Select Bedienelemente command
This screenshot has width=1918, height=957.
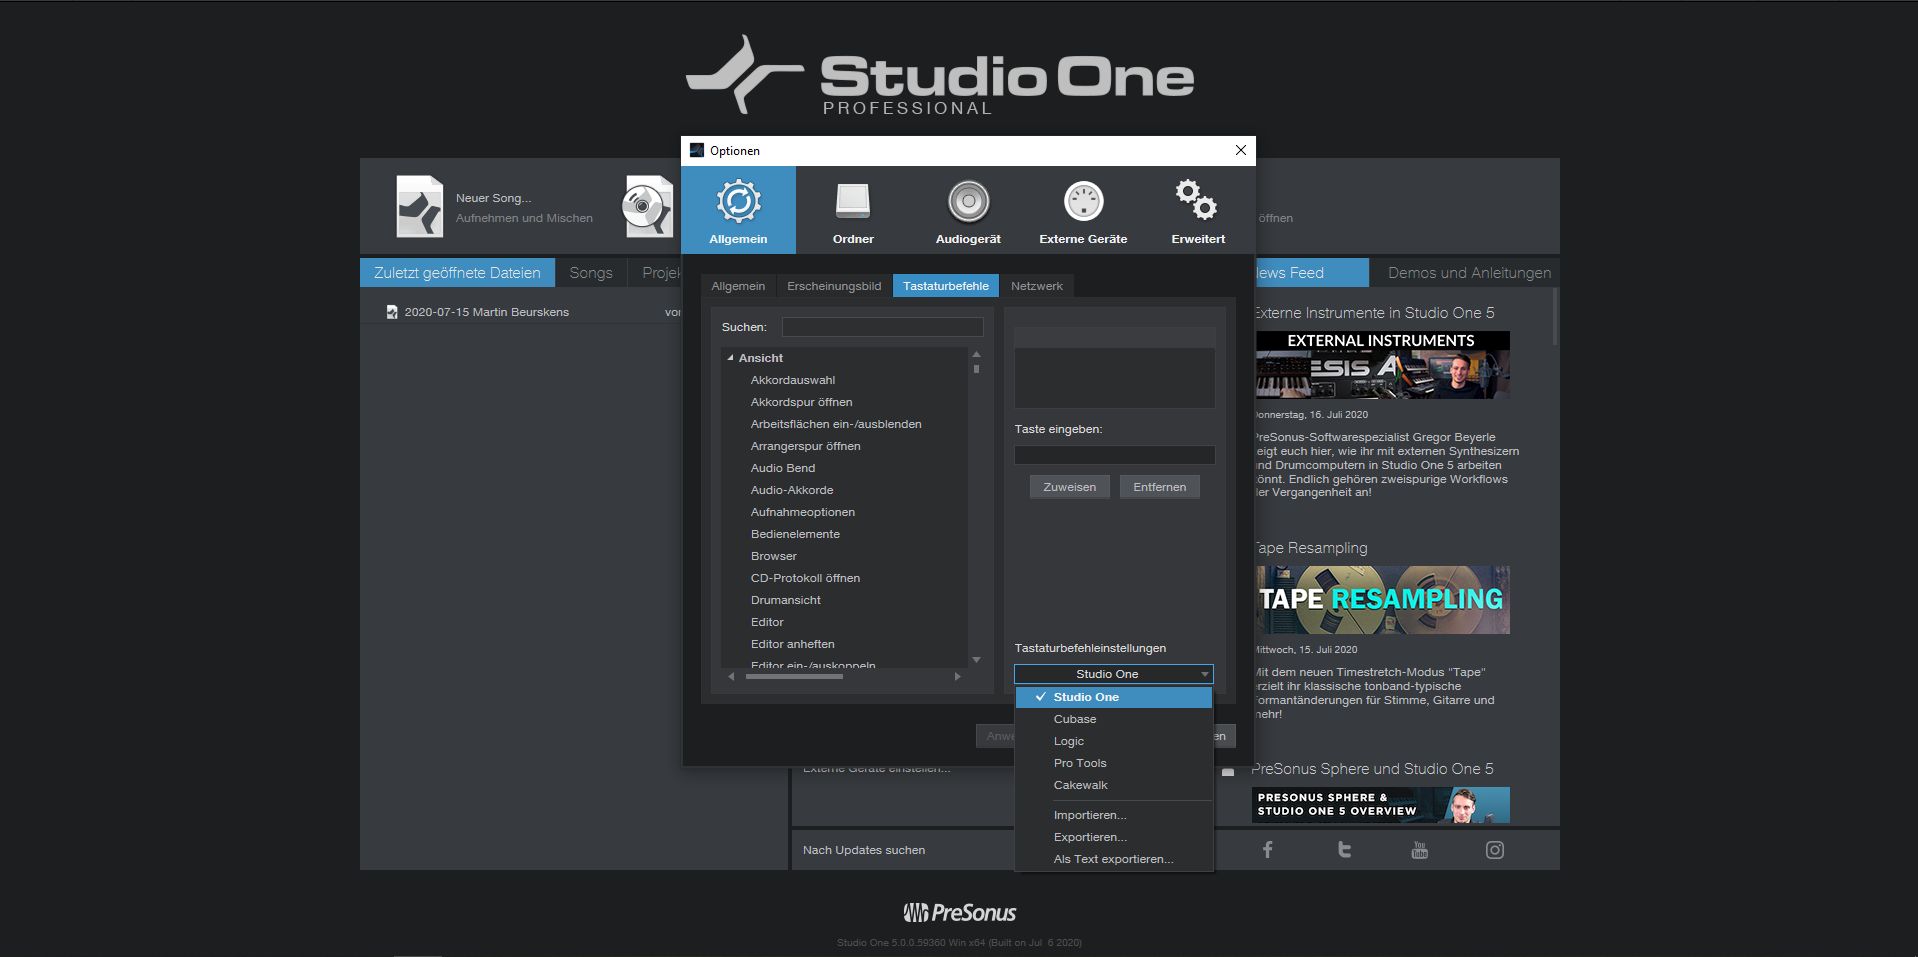pyautogui.click(x=795, y=534)
